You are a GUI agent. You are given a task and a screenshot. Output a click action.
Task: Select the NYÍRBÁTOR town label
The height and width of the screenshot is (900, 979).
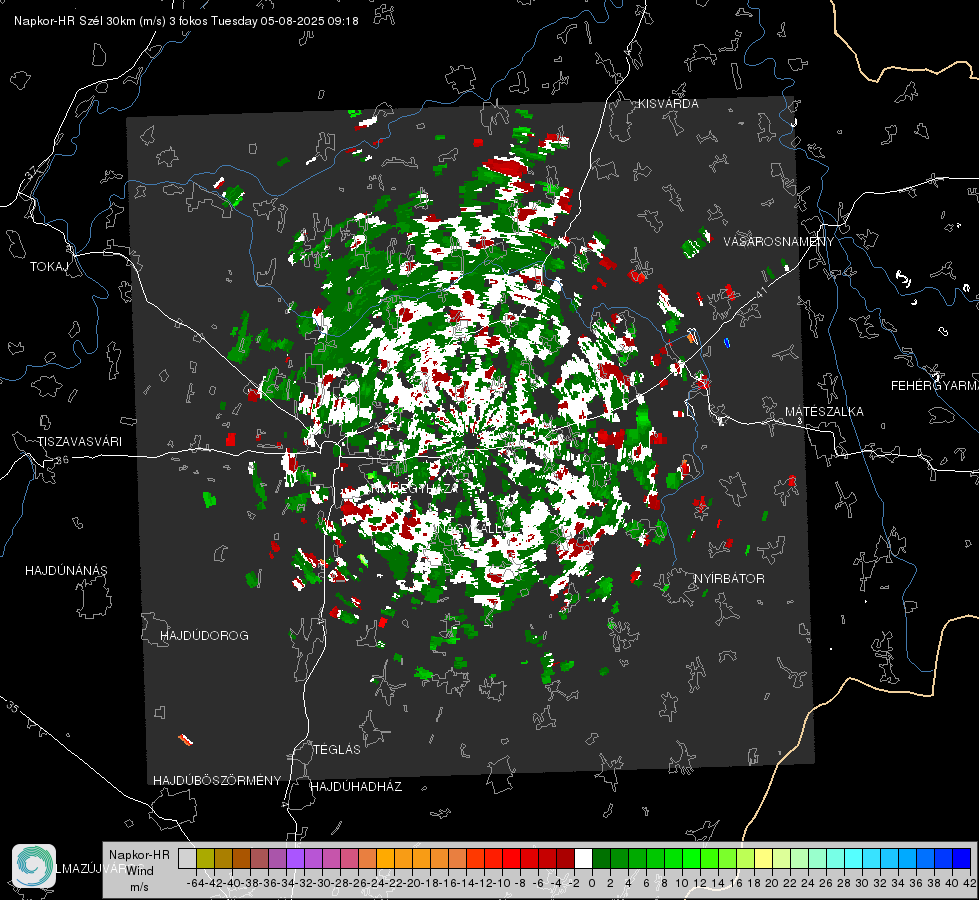pos(729,578)
